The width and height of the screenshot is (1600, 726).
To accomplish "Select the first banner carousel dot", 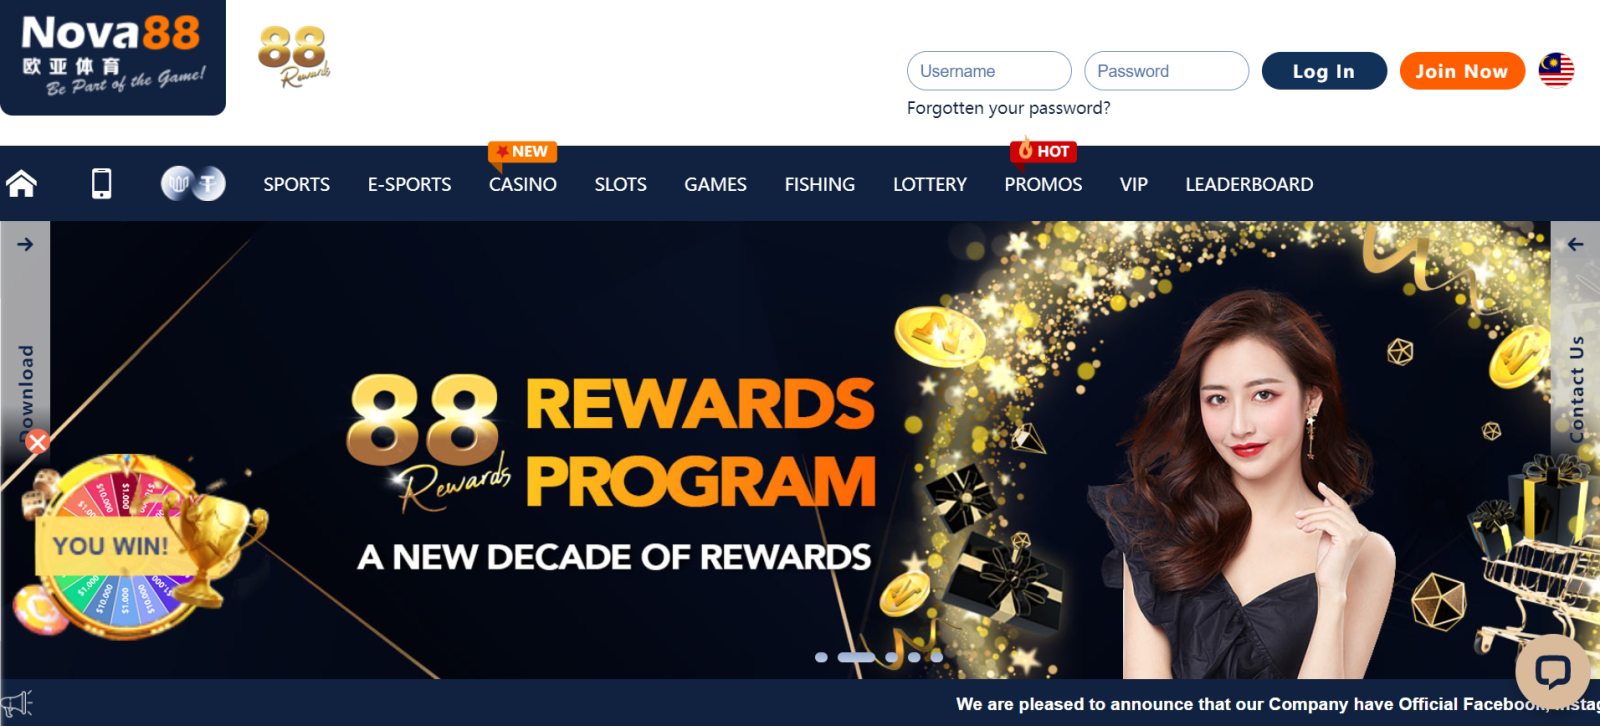I will pos(821,657).
